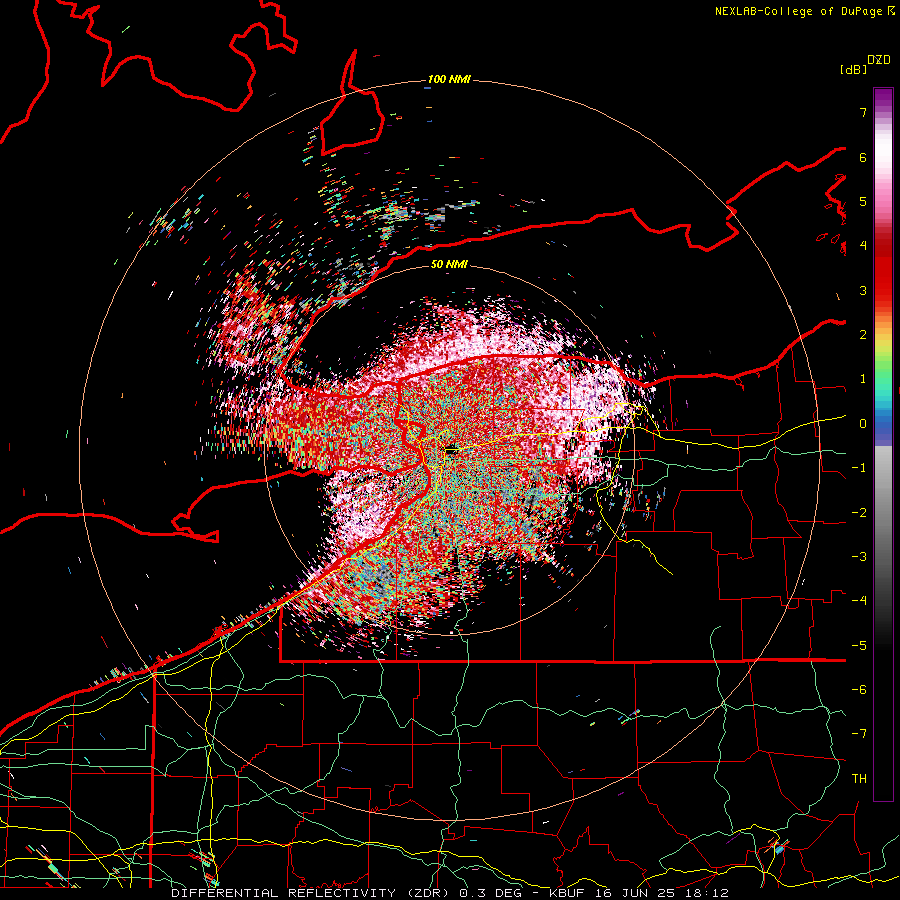
Task: Click the KBUF 16 JUN 25 18:12 timestamp
Action: coord(638,893)
